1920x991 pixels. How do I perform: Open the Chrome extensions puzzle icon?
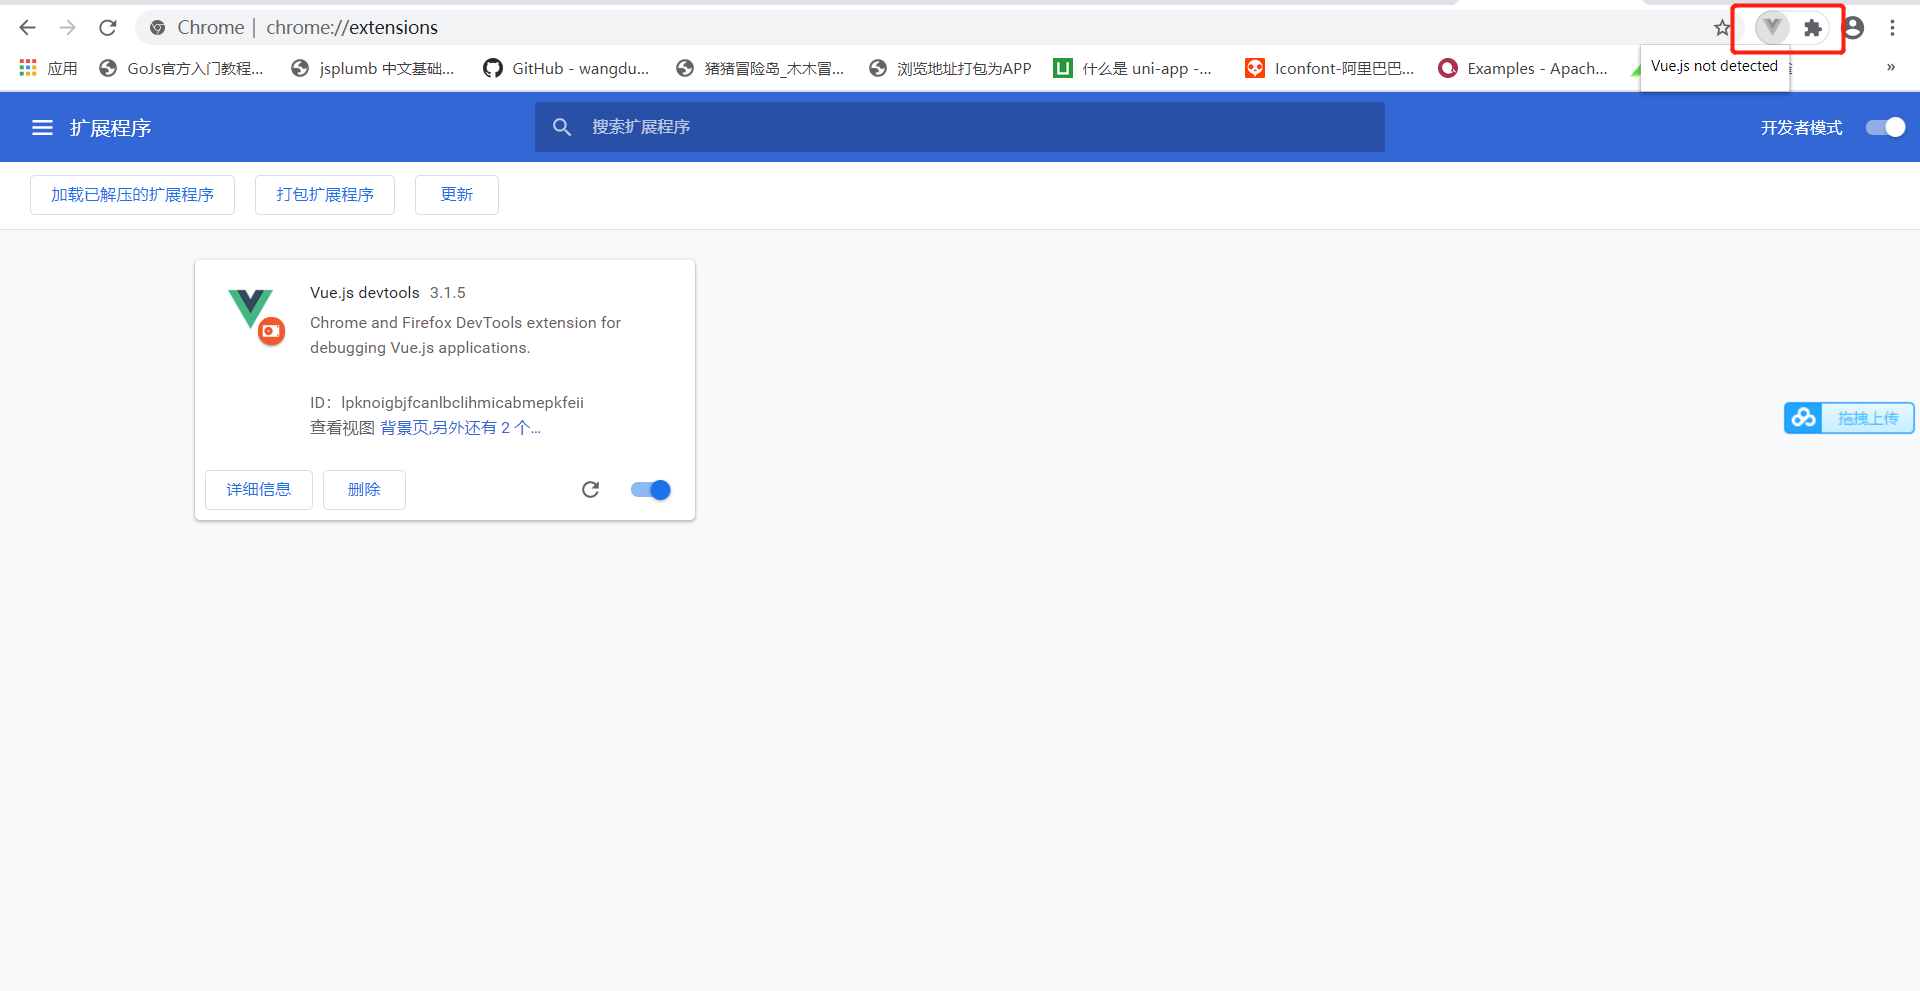1813,27
